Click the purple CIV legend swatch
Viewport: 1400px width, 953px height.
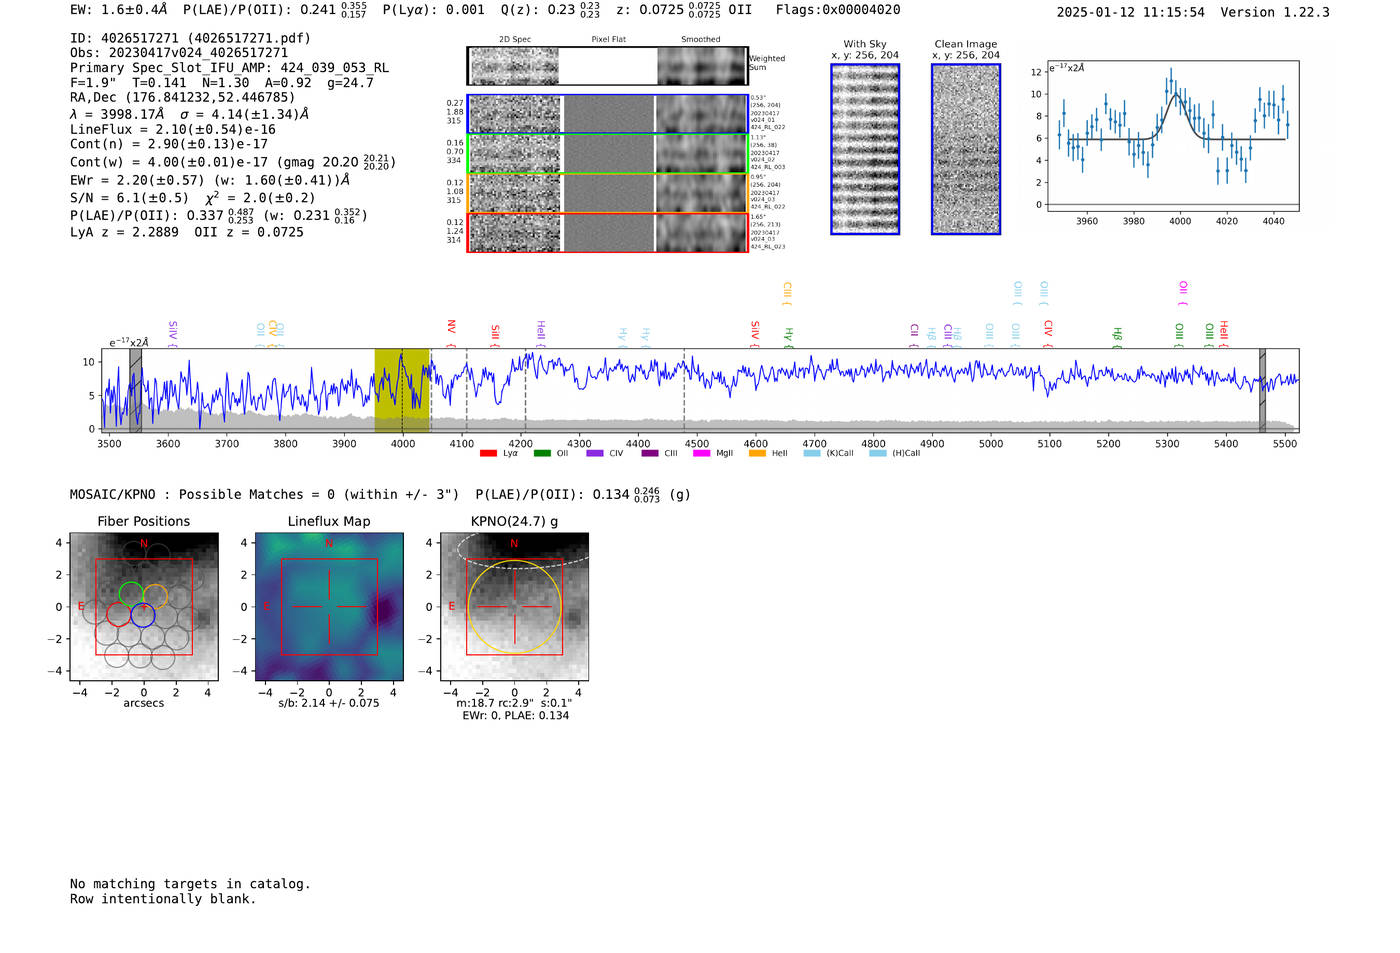click(x=595, y=453)
